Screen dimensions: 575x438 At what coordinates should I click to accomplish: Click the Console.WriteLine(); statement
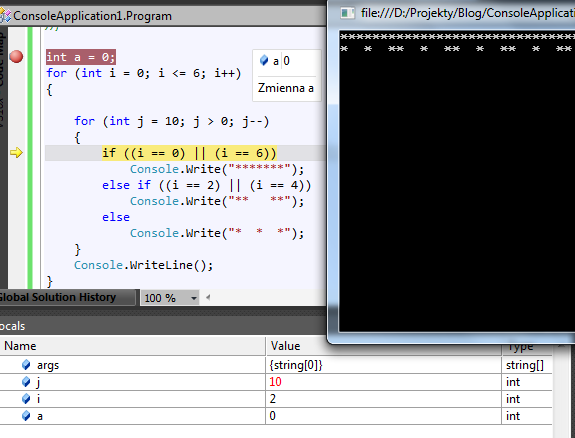[x=143, y=265]
